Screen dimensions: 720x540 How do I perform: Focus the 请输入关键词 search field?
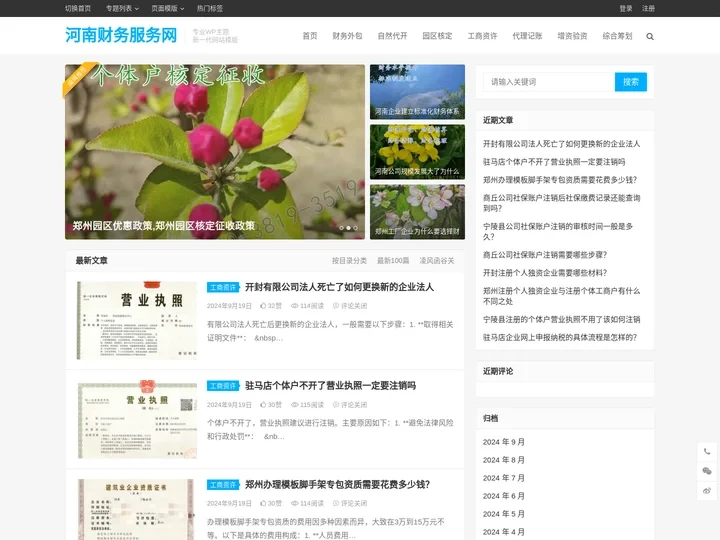point(549,82)
